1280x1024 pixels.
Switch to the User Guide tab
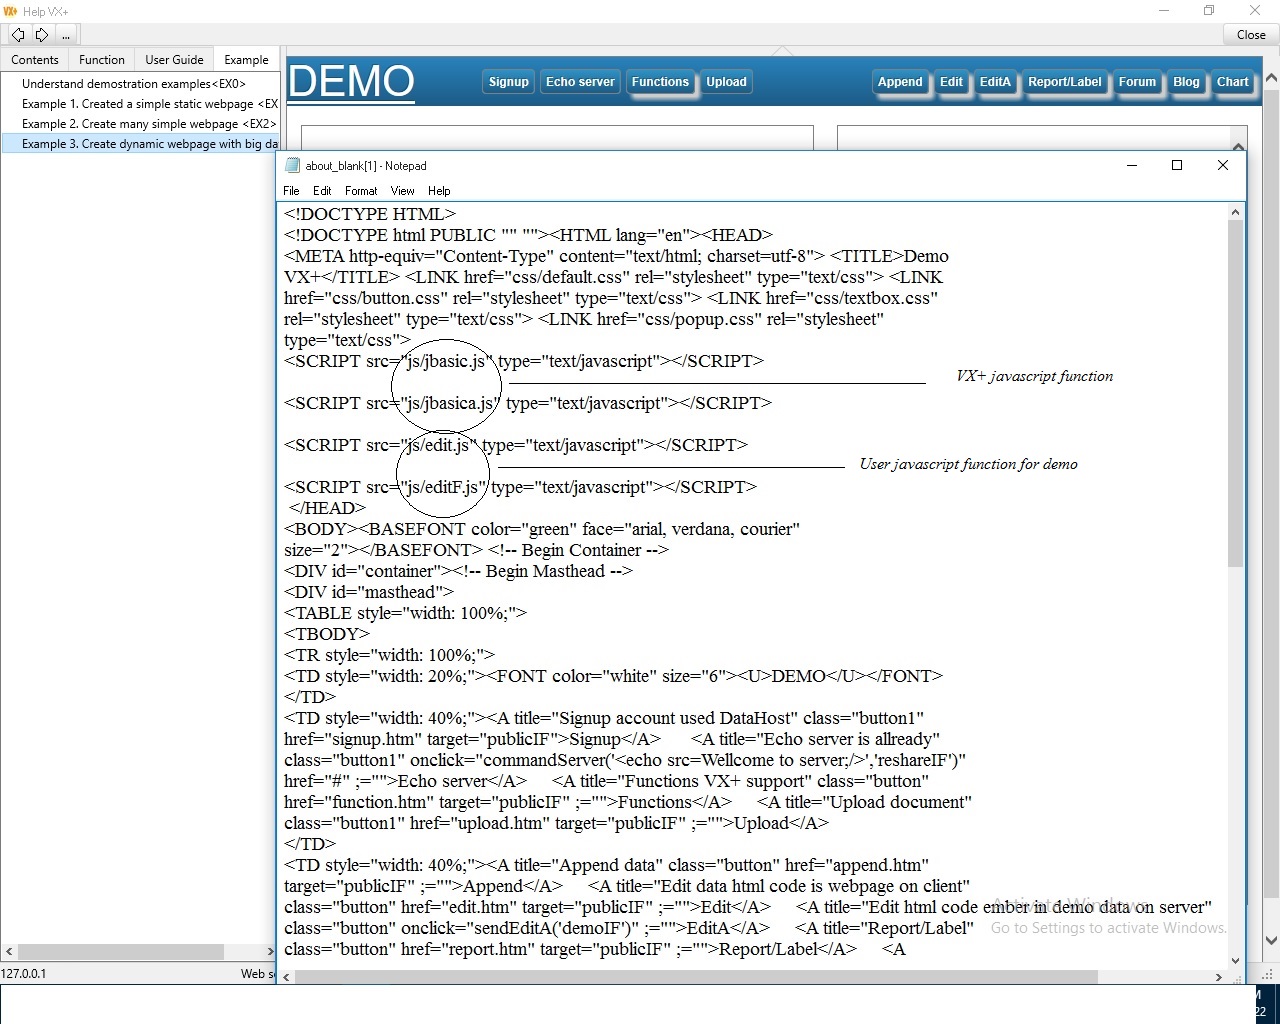(x=174, y=59)
